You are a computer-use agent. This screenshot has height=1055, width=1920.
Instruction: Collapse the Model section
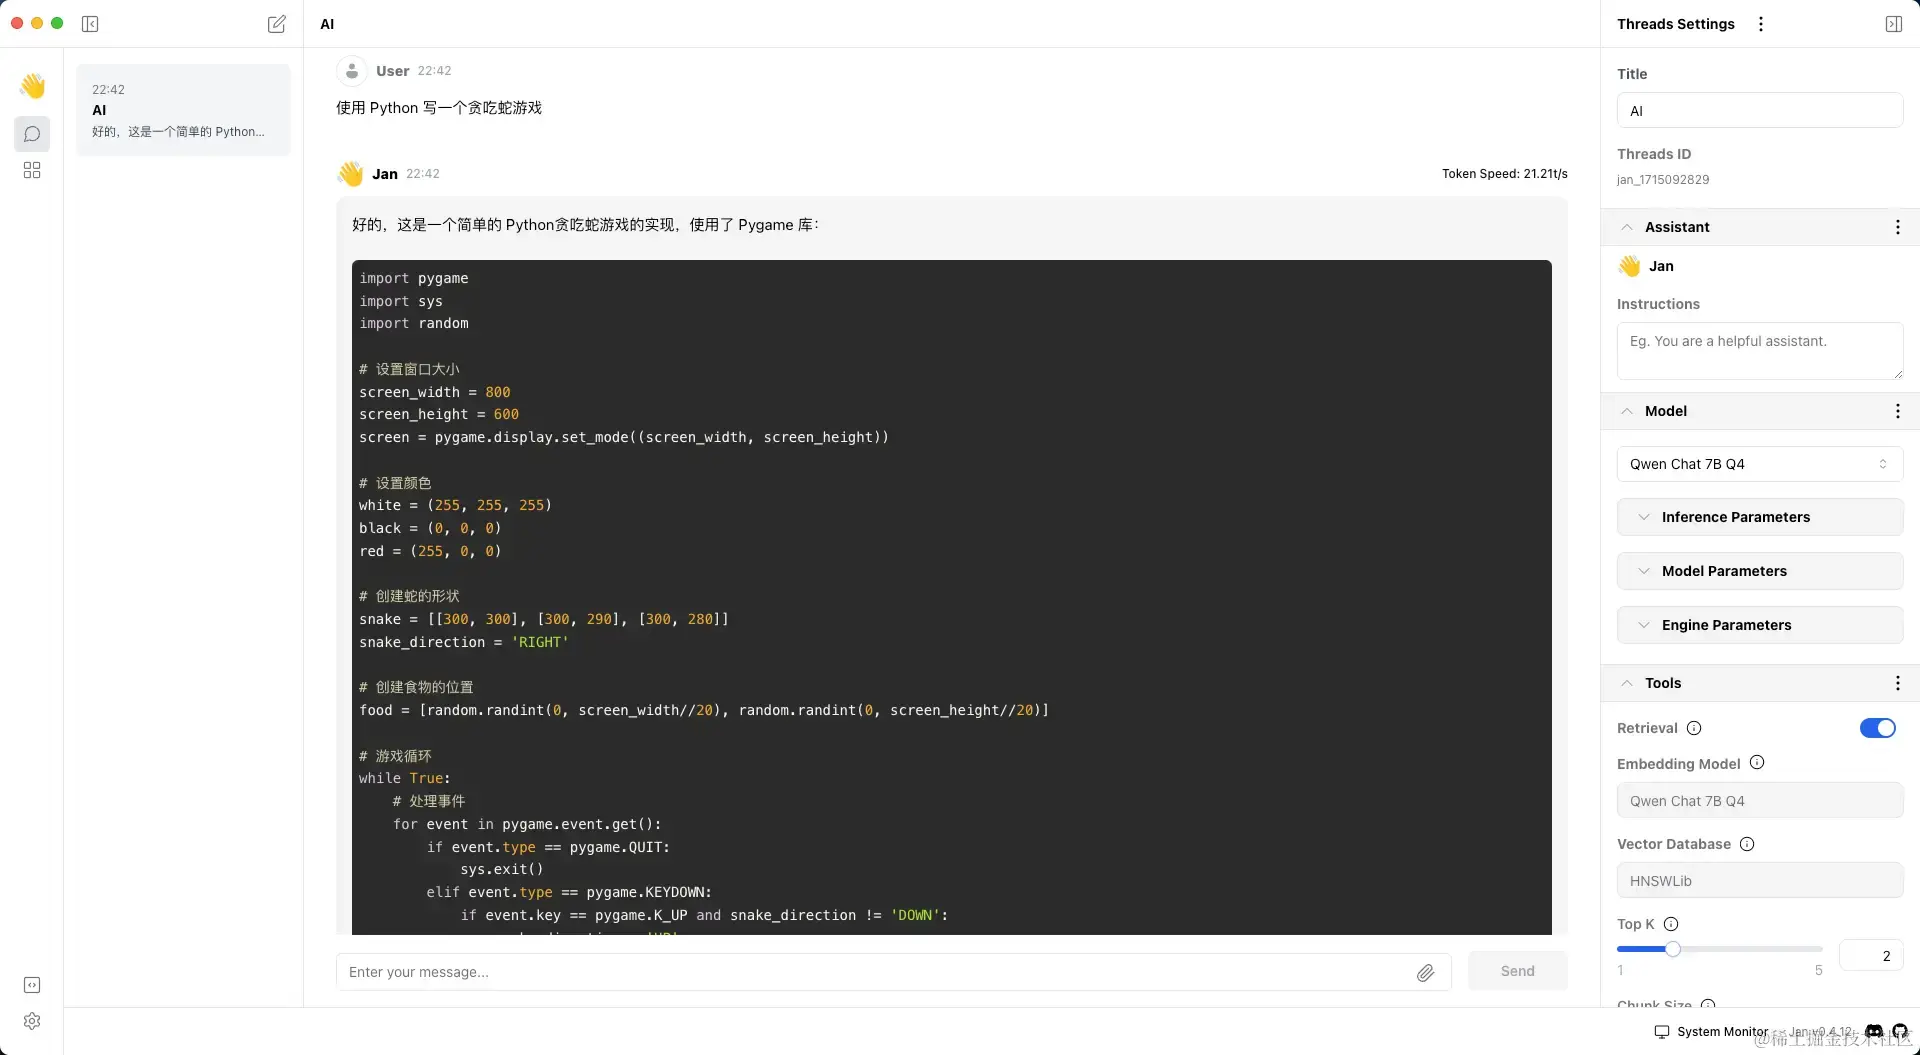[1627, 411]
